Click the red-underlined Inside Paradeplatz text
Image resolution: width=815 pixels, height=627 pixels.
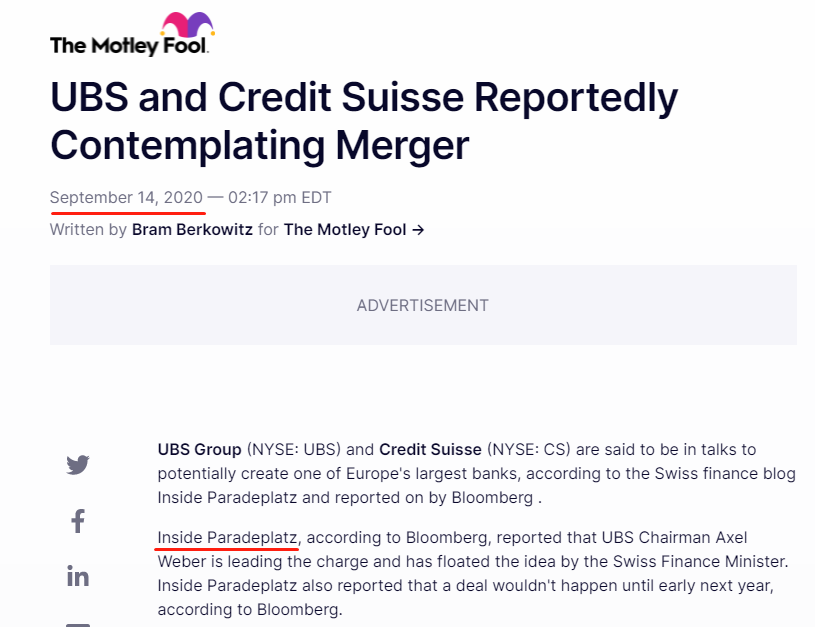tap(227, 538)
